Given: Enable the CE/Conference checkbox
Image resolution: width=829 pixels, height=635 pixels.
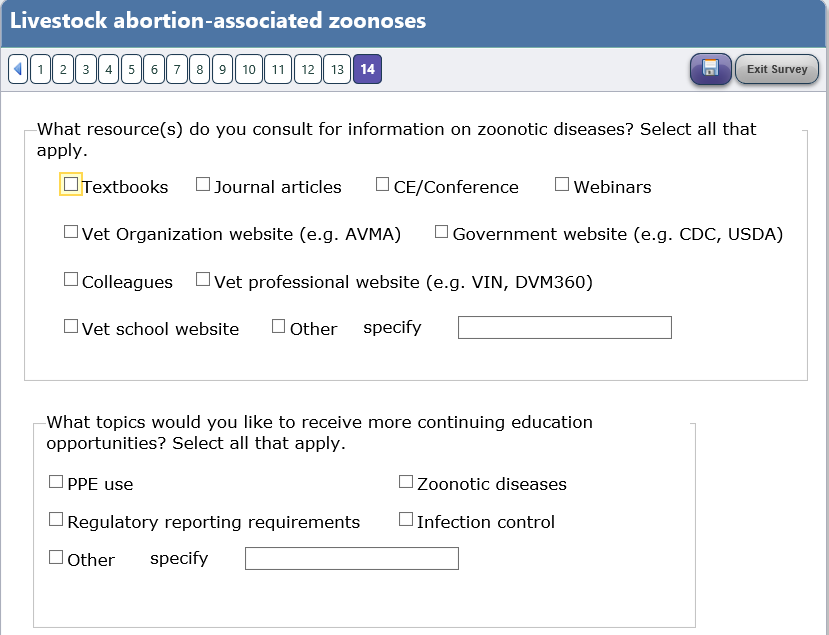Looking at the screenshot, I should point(383,184).
